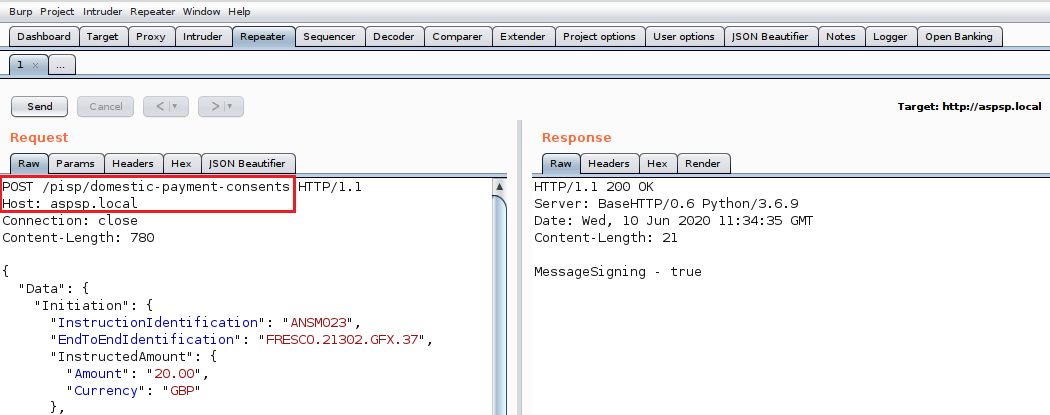Click the Target: http://aspsp.local label
The image size is (1050, 415).
pos(969,106)
